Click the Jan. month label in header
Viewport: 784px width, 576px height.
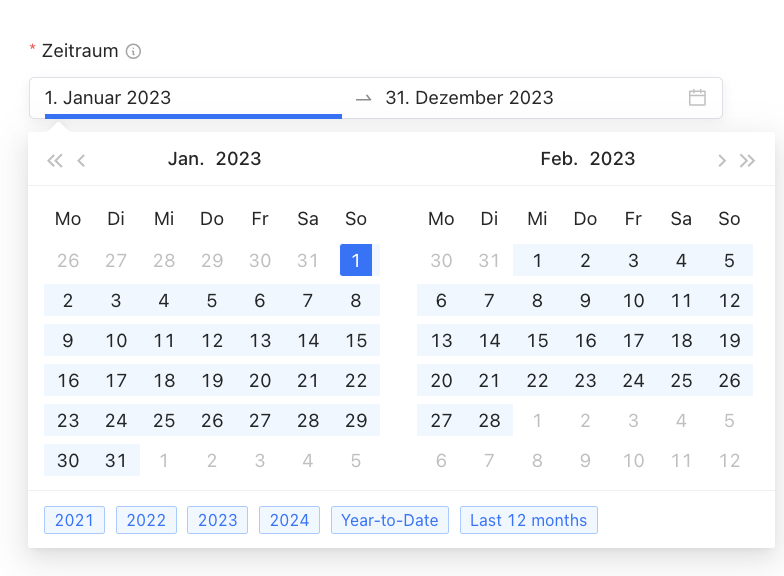tap(186, 159)
